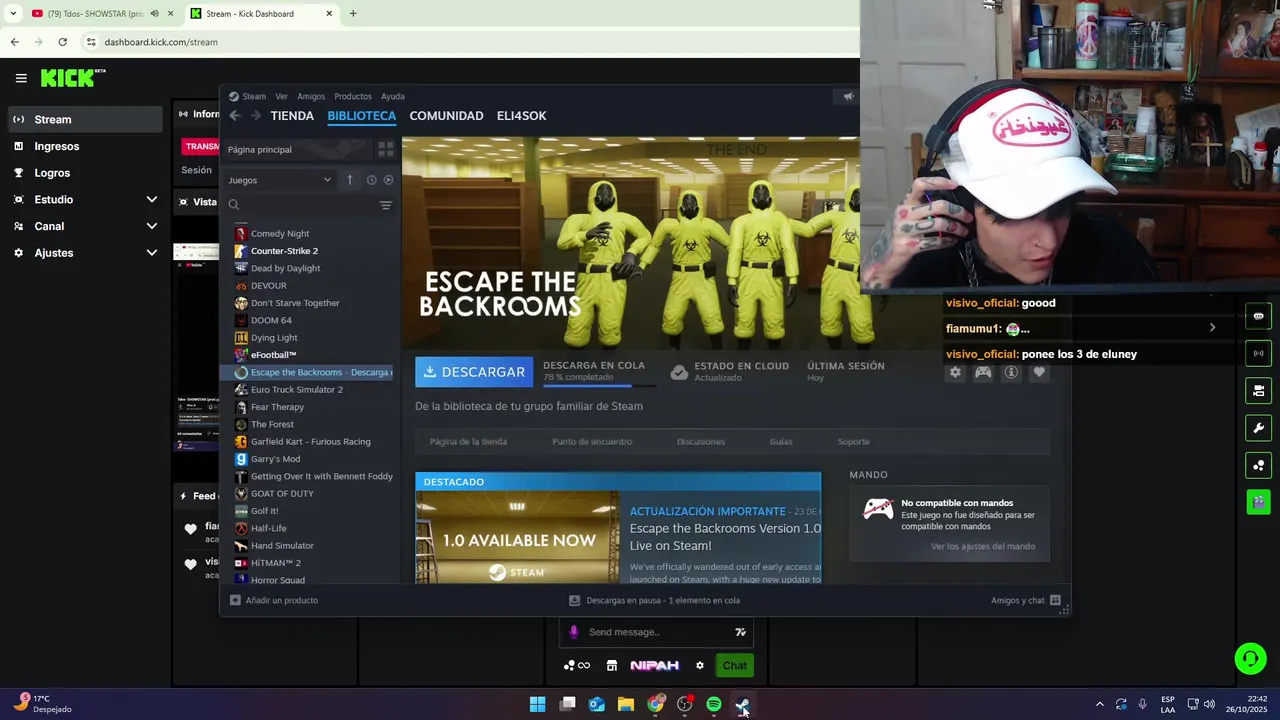Viewport: 1280px width, 720px height.
Task: Open the Kick hamburger menu
Action: tap(21, 78)
